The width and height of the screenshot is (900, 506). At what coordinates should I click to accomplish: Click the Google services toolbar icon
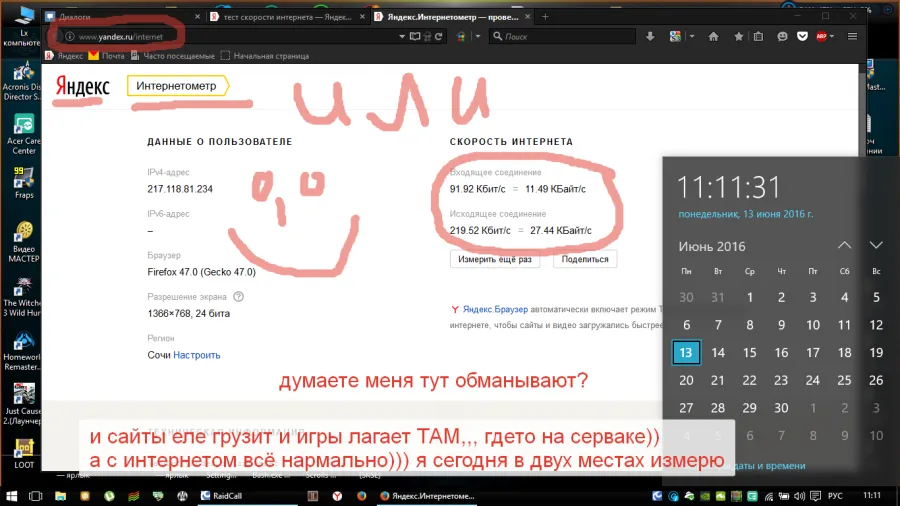(676, 37)
